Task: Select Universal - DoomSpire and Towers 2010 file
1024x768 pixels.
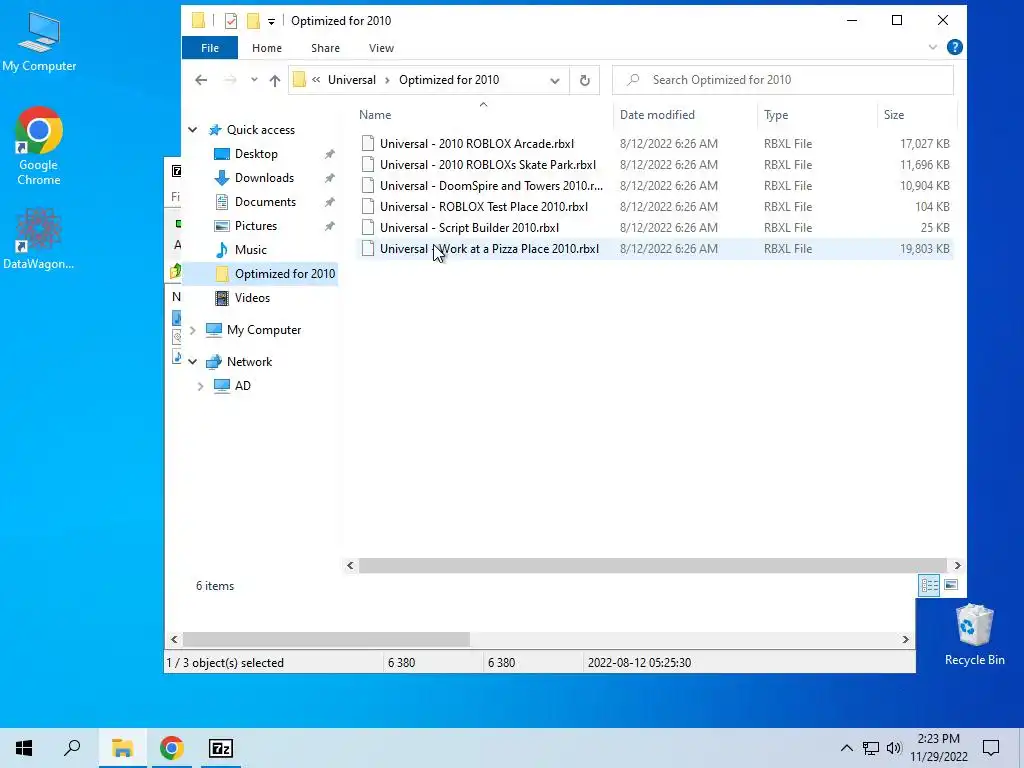Action: point(491,185)
